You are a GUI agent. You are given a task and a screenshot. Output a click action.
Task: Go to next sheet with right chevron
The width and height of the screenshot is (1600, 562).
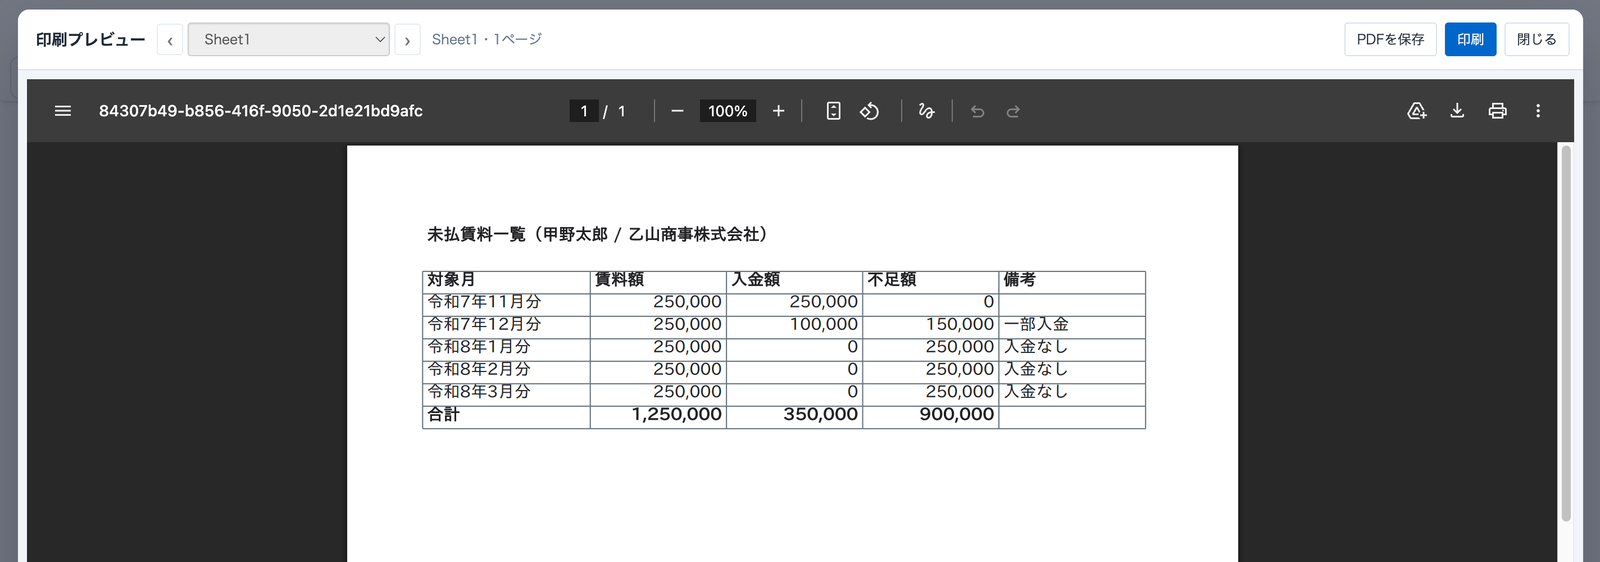[x=407, y=40]
